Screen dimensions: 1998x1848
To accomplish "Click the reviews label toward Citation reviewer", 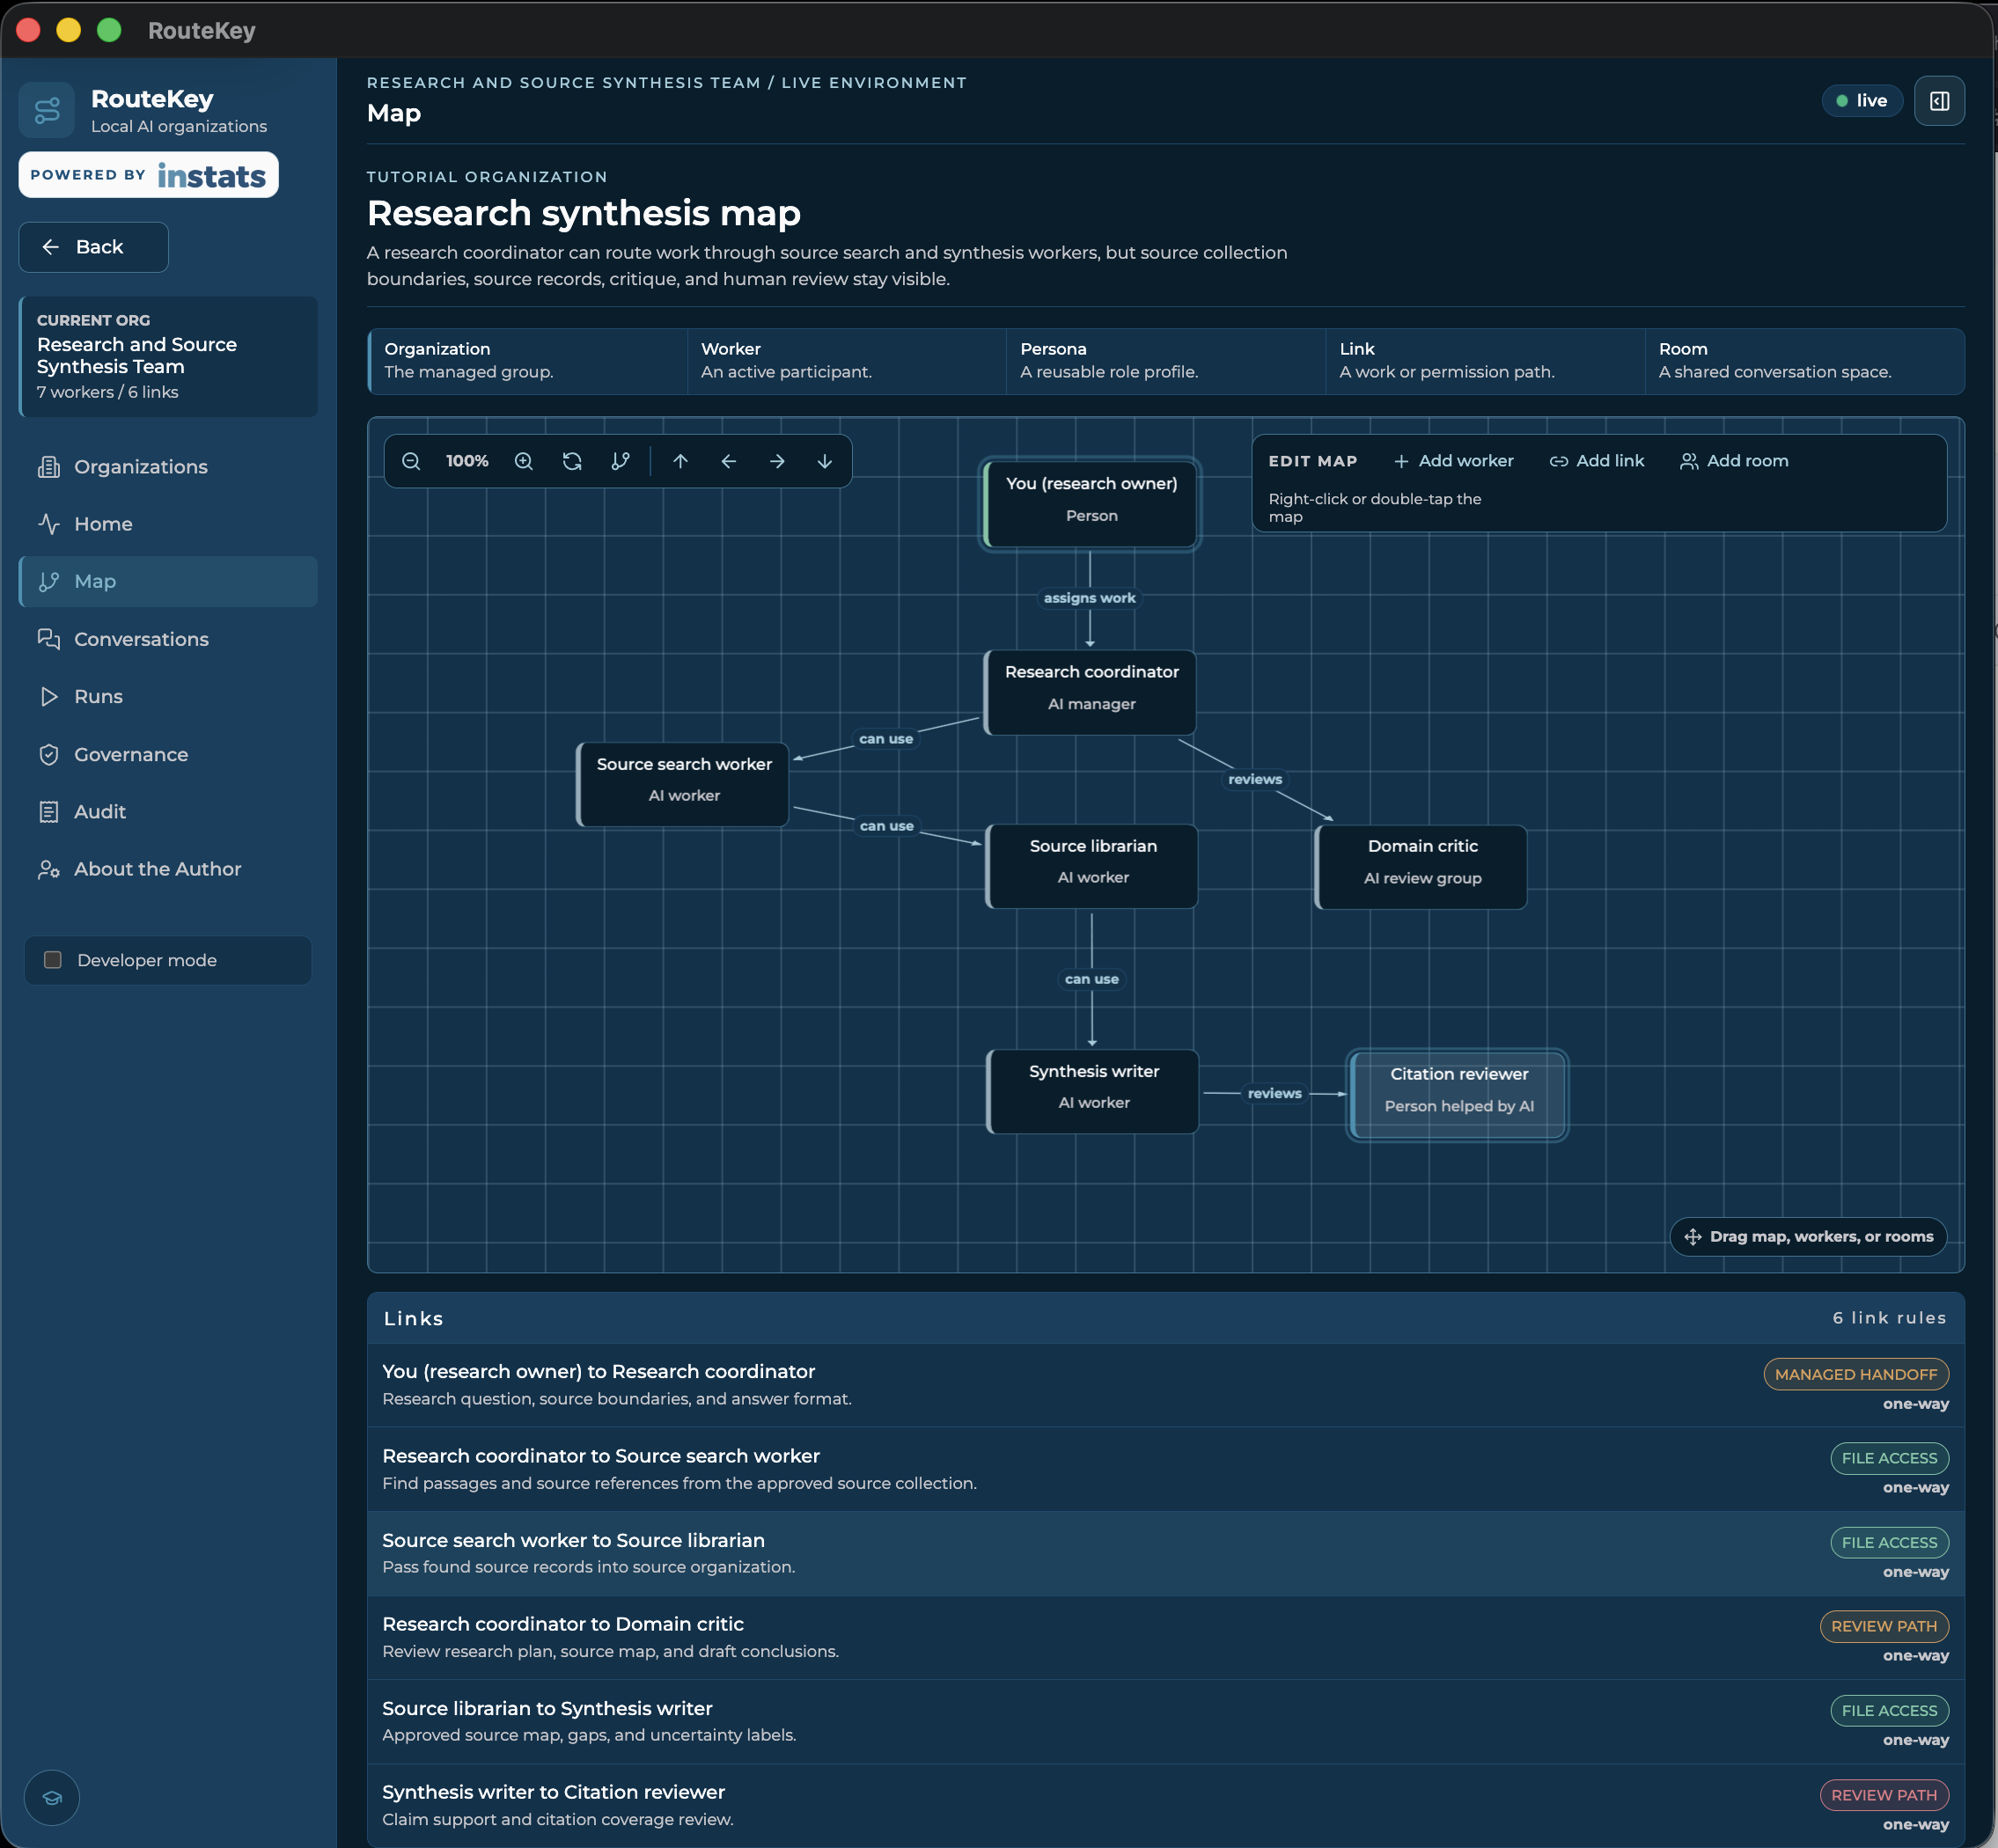I will coord(1275,1093).
